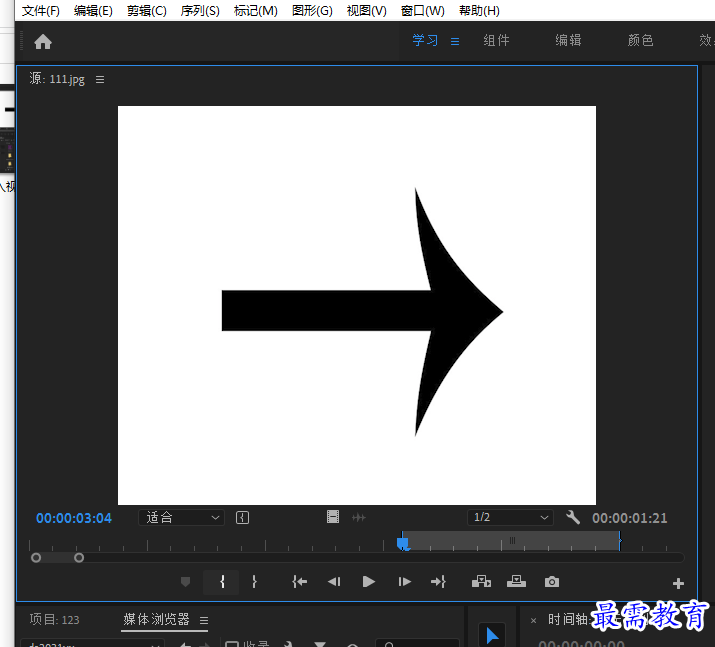Viewport: 715px width, 647px height.
Task: Click the duration timecode 00:00:01:21
Action: [629, 518]
